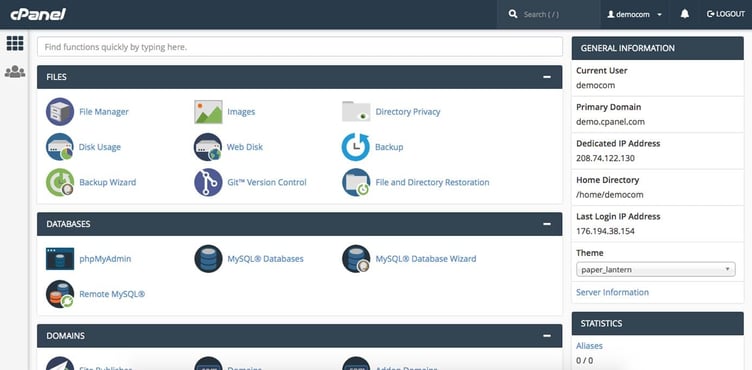Collapse the Domains section

point(547,336)
